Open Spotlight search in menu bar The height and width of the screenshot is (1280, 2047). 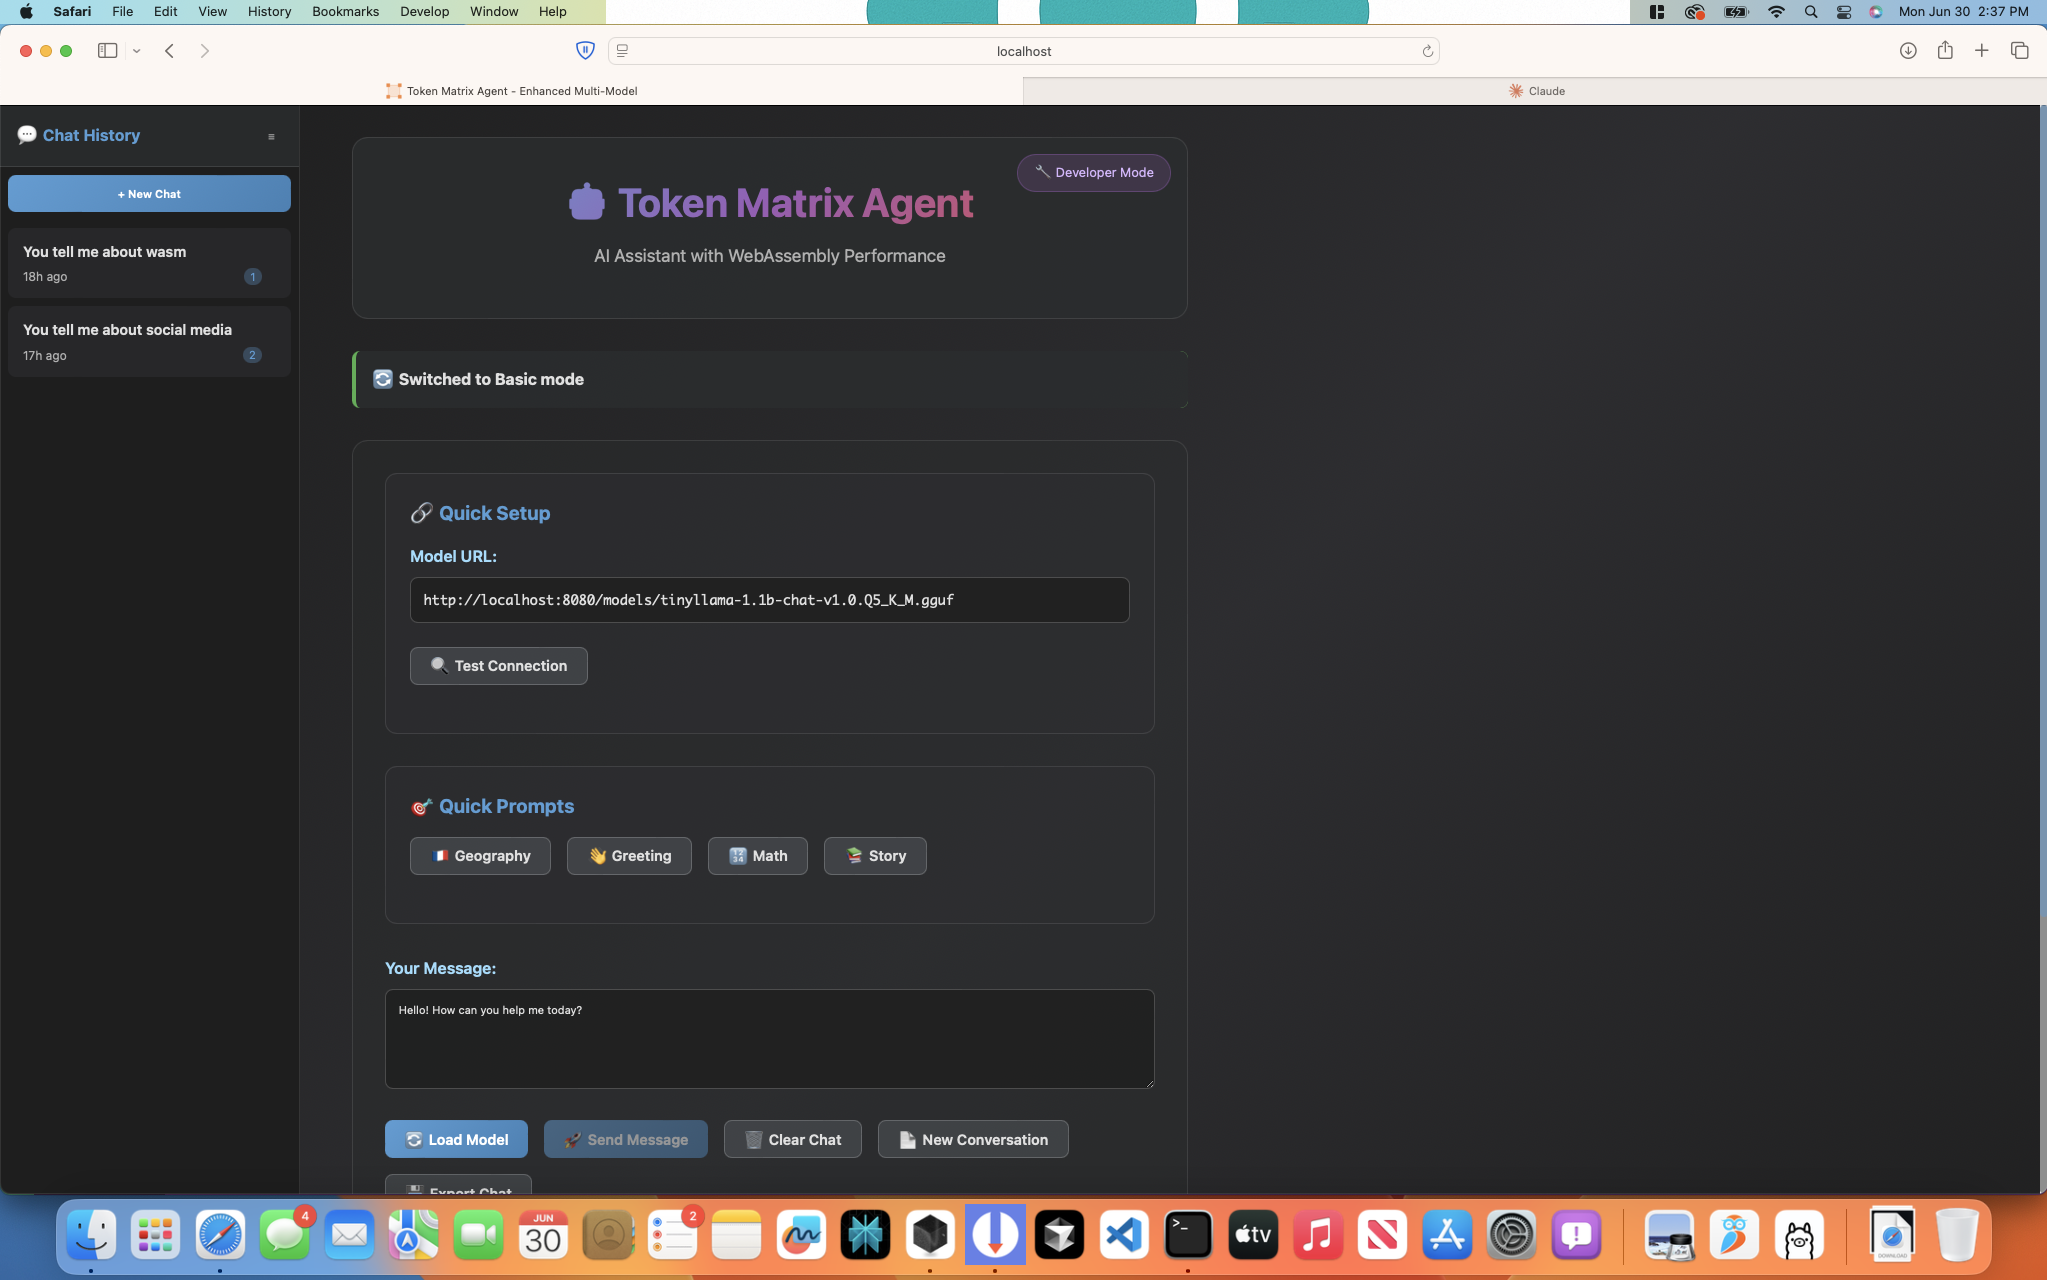pos(1810,12)
